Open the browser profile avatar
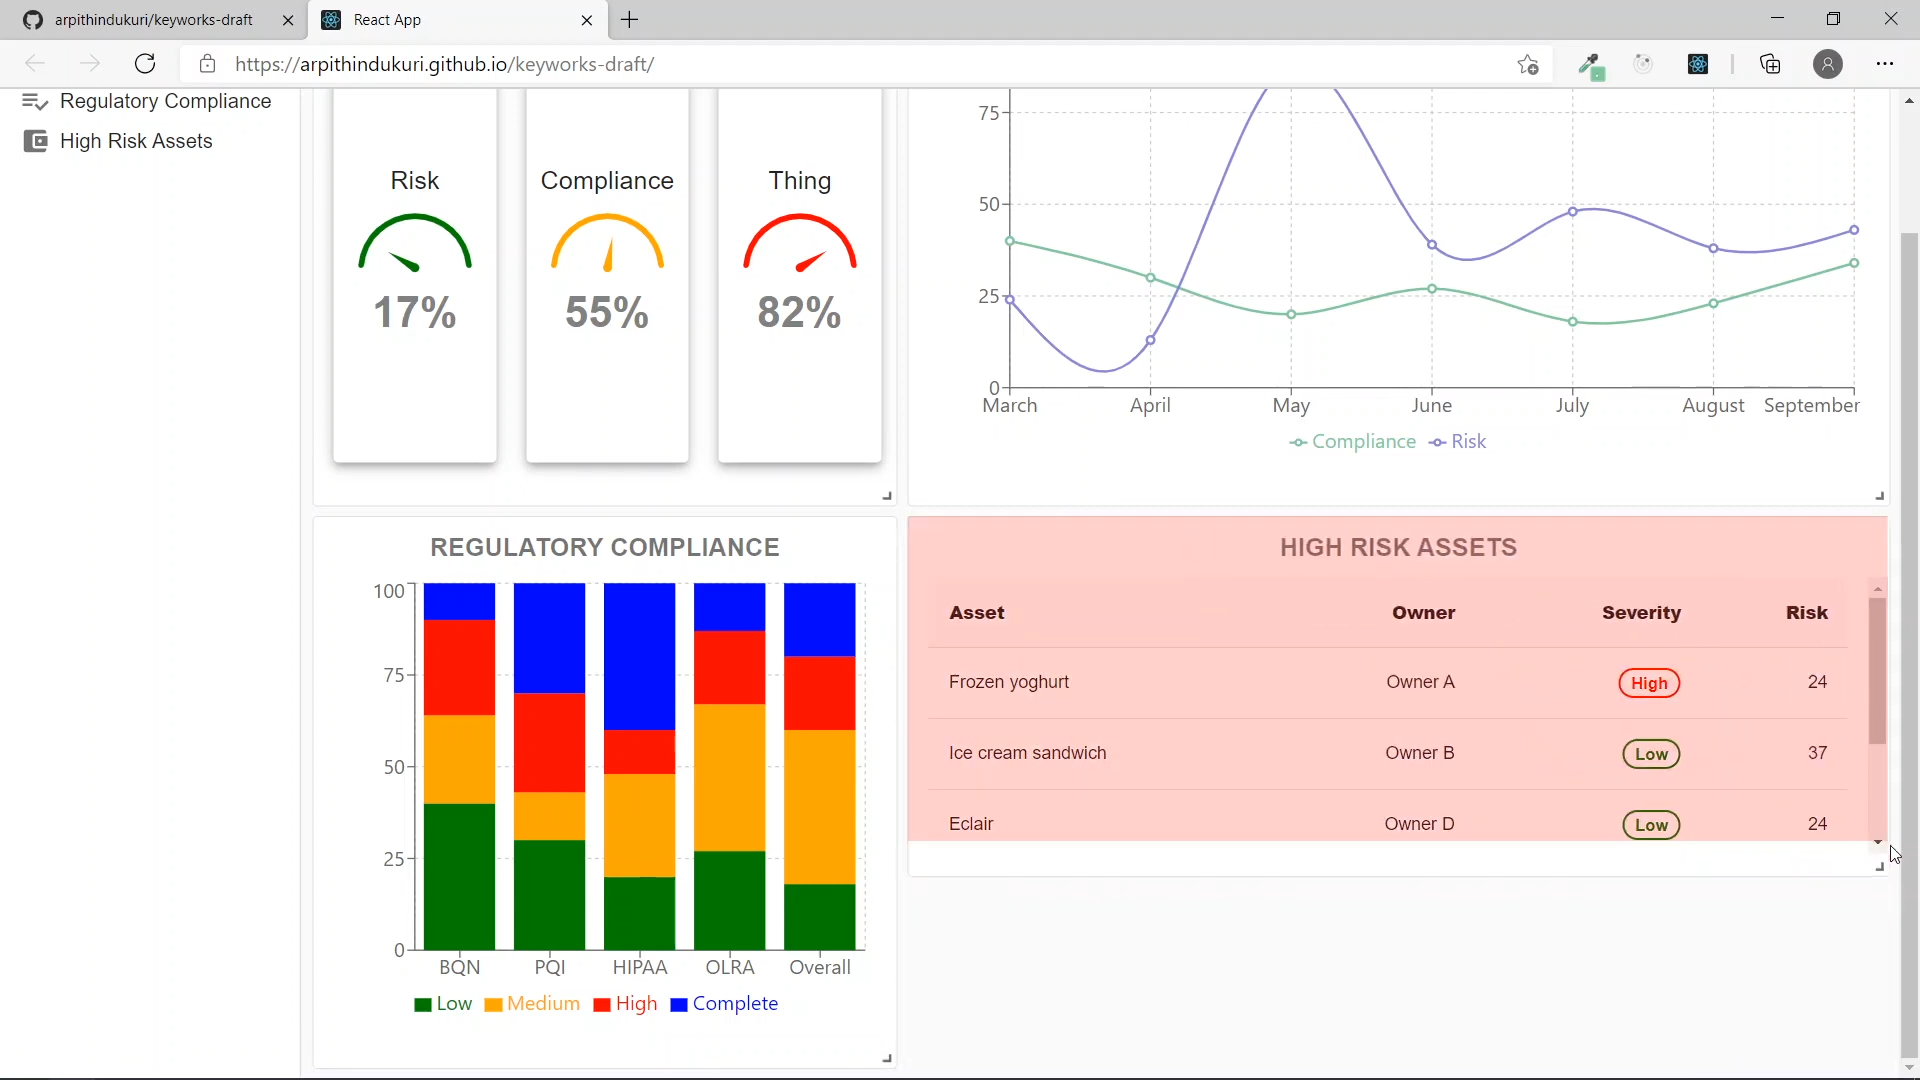This screenshot has height=1080, width=1920. [x=1828, y=64]
